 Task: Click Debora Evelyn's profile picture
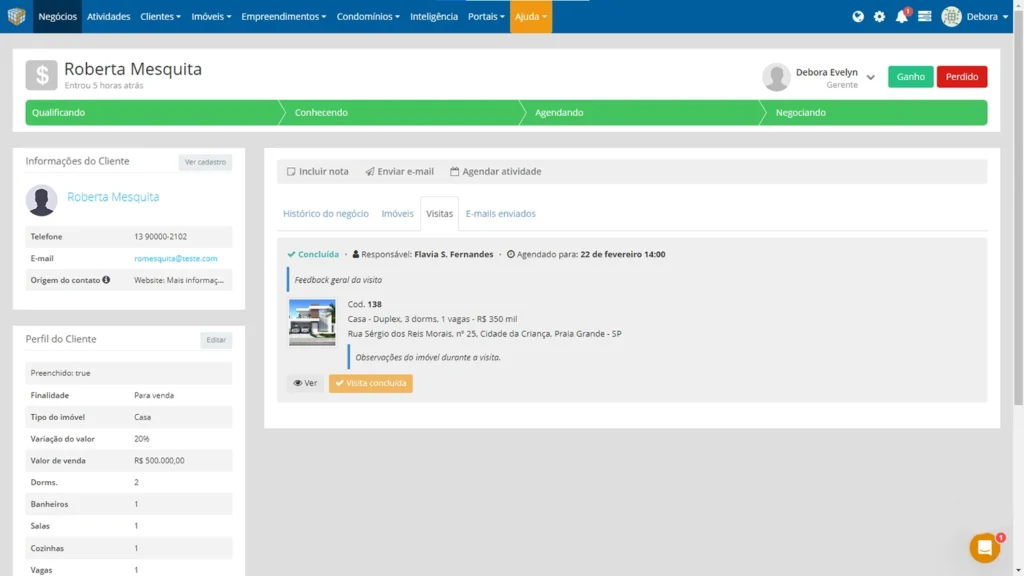(776, 77)
